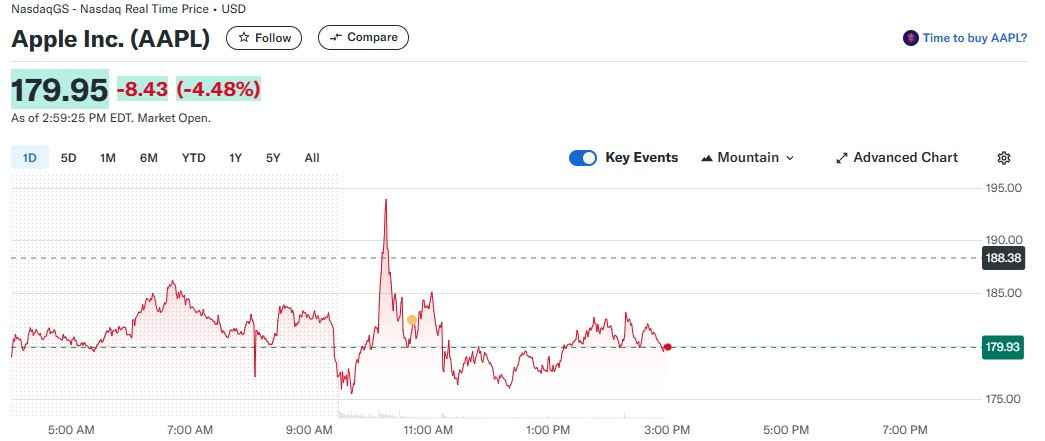This screenshot has width=1045, height=441.
Task: Show the All time range
Action: tap(312, 158)
